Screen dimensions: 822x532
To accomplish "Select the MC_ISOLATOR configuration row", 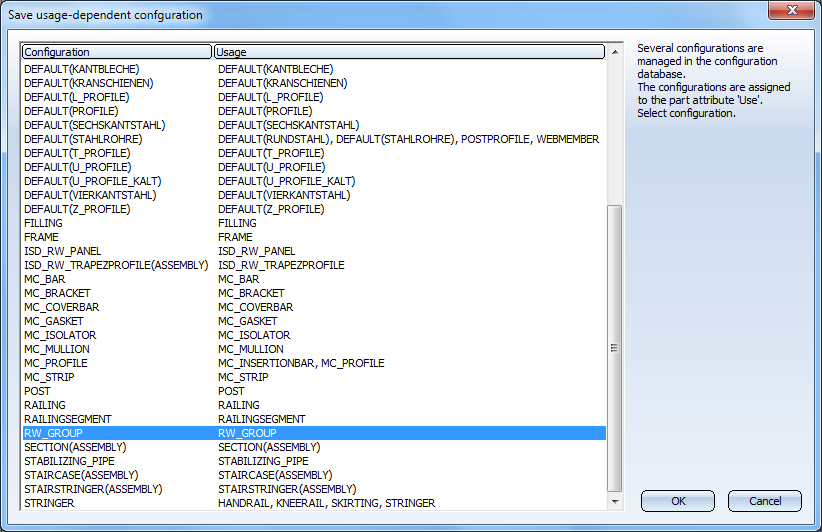I will (x=314, y=335).
